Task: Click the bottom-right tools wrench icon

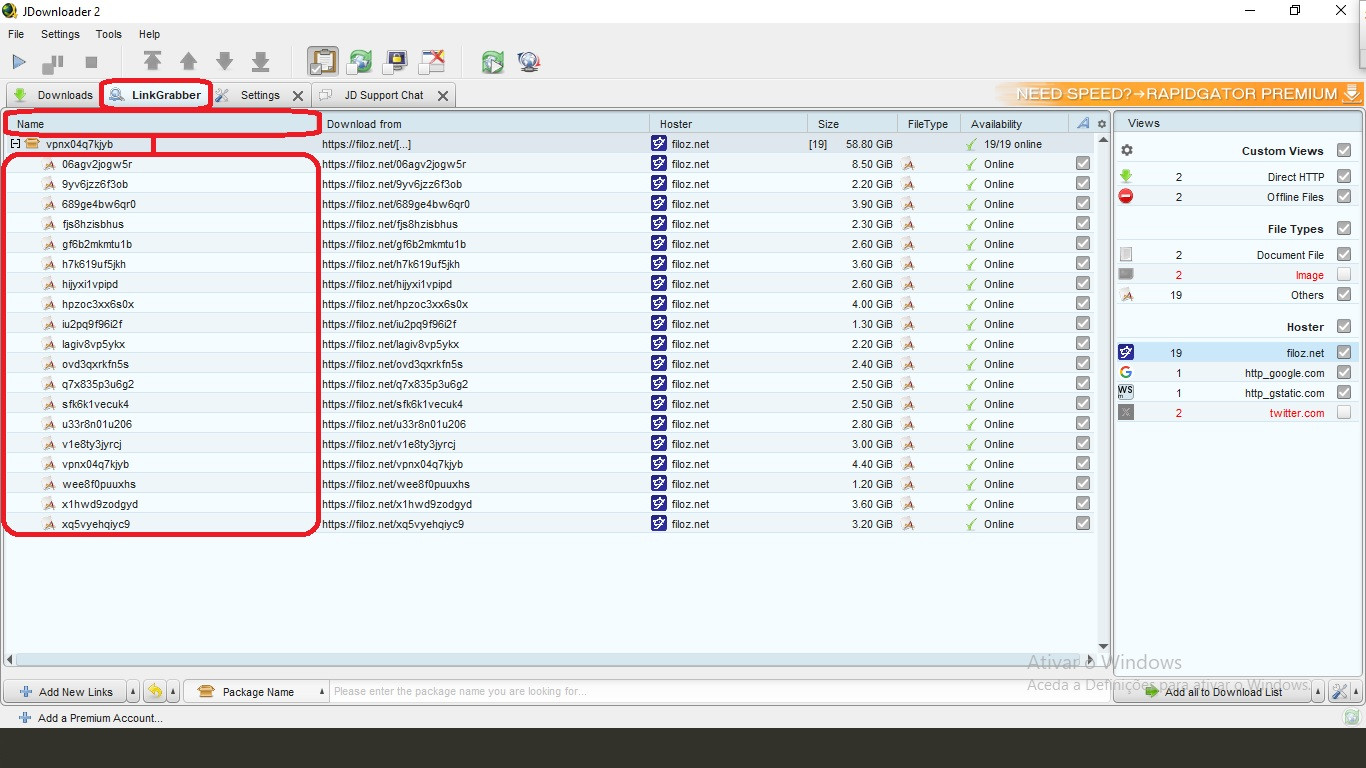Action: click(1340, 691)
